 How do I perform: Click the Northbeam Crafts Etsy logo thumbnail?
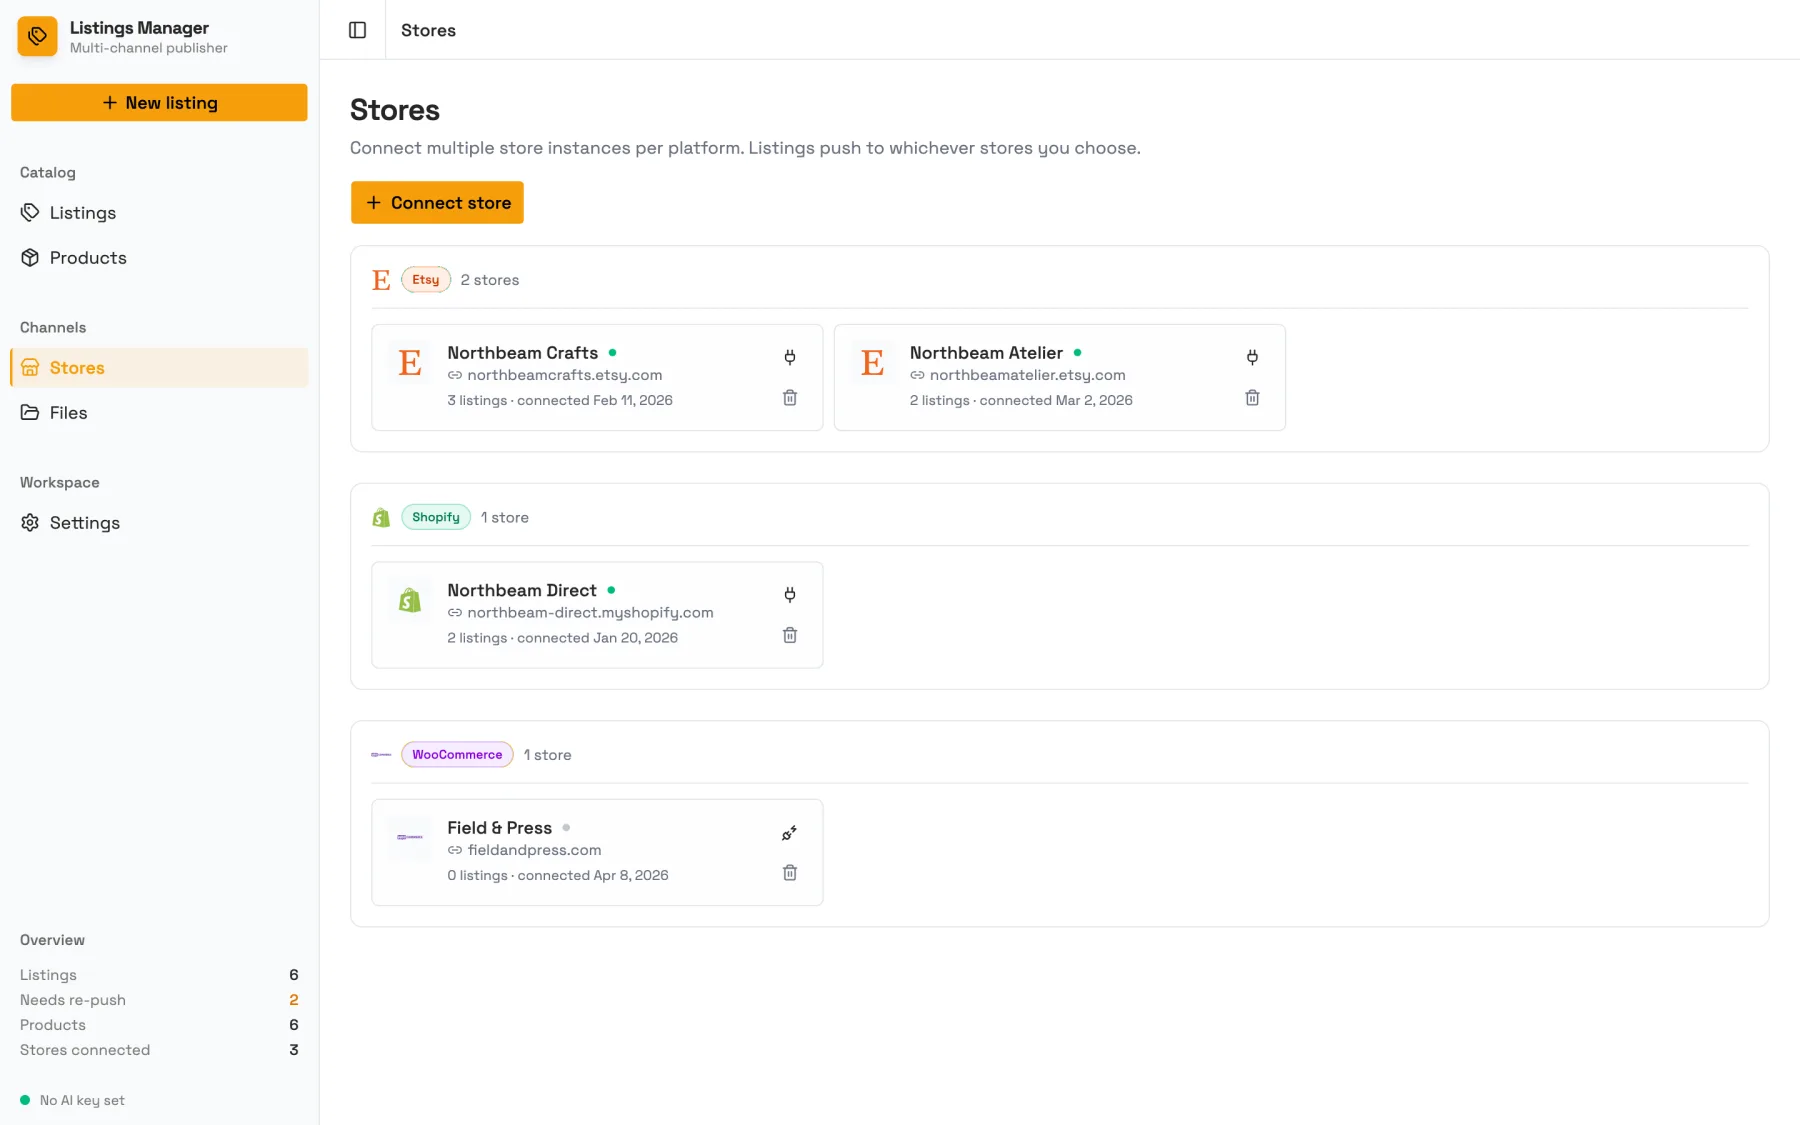tap(410, 362)
